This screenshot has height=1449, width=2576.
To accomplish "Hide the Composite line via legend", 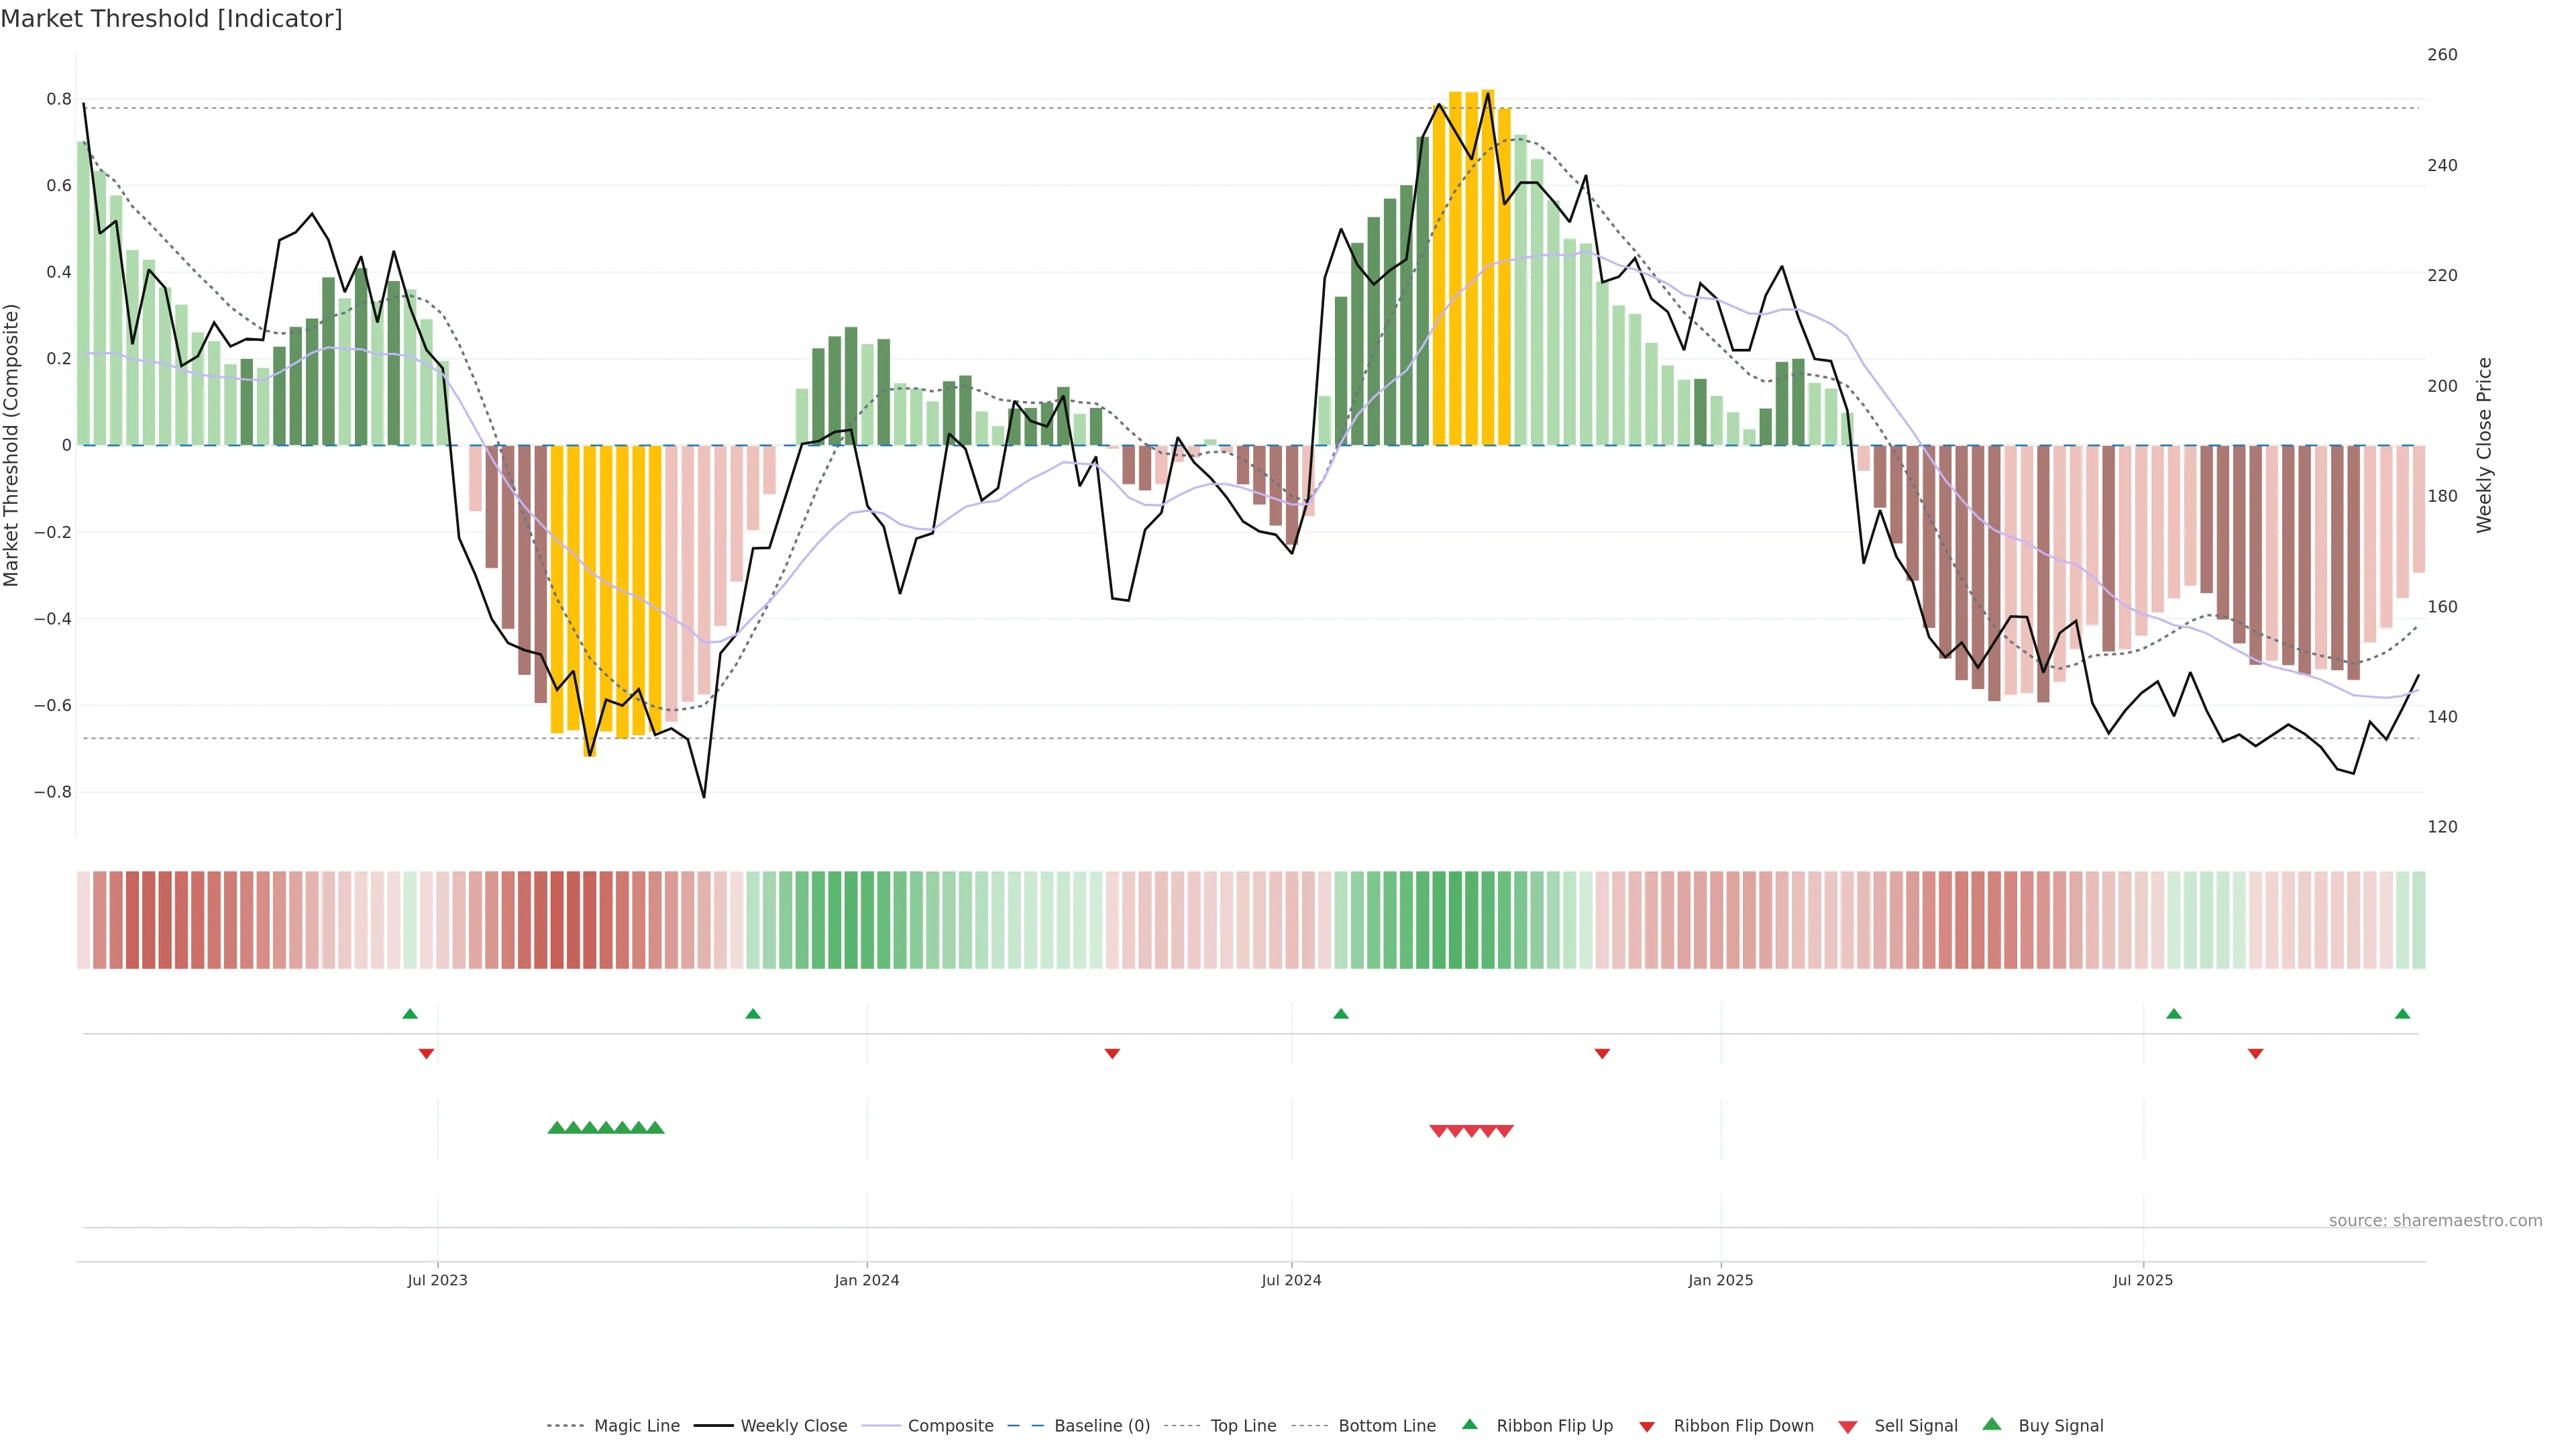I will (950, 1426).
